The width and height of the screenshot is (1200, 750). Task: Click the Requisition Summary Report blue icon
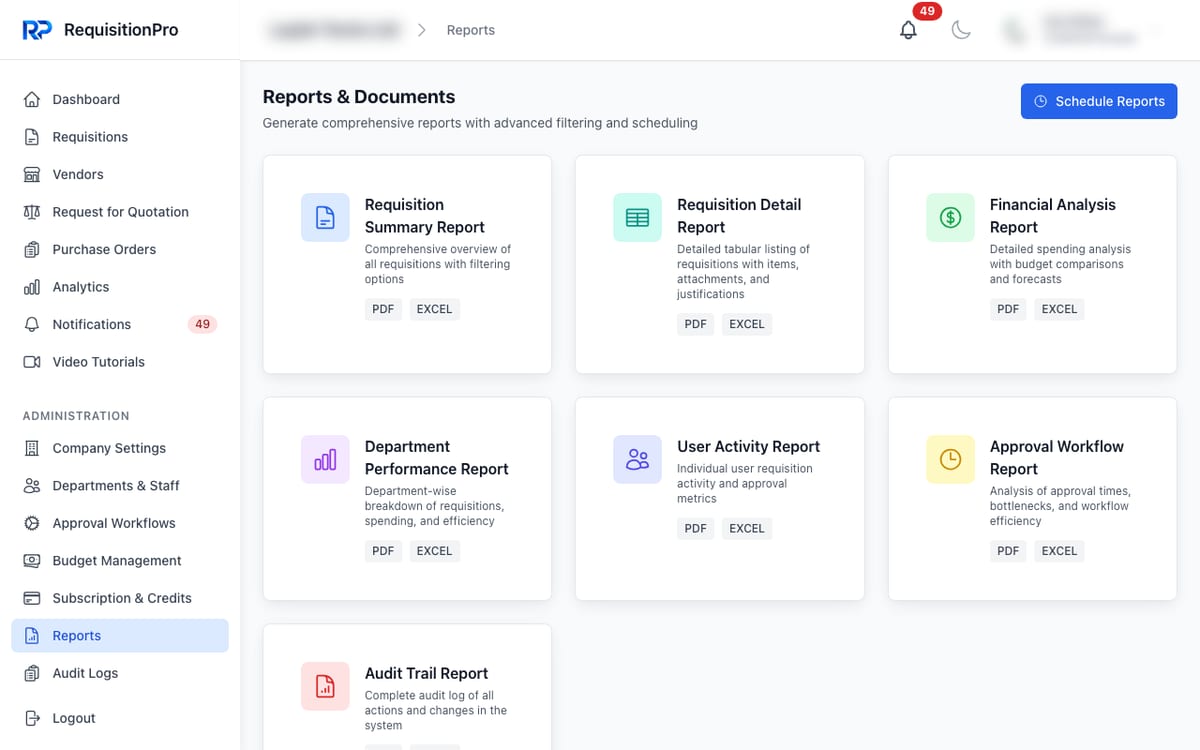tap(325, 217)
